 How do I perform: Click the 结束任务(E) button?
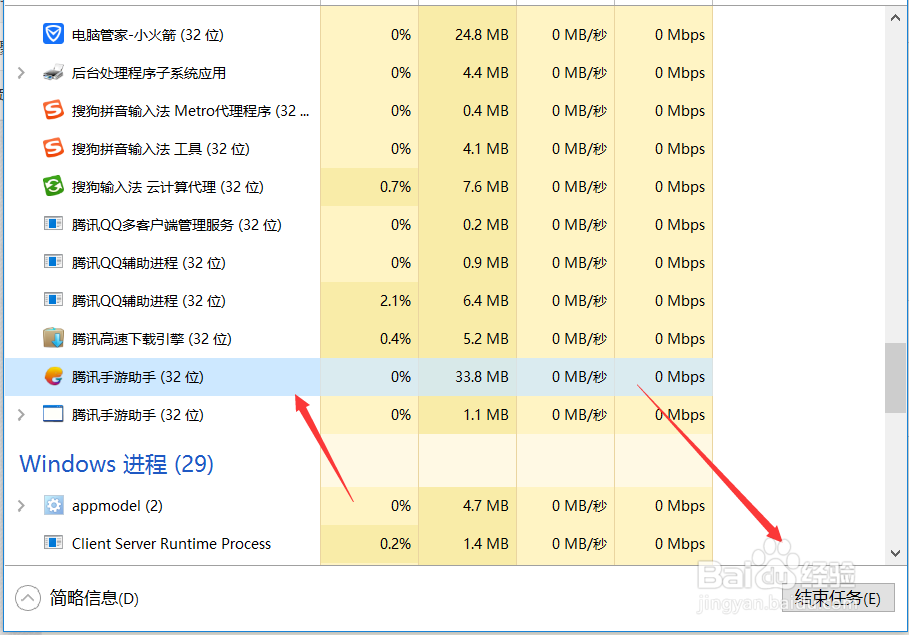click(x=838, y=598)
